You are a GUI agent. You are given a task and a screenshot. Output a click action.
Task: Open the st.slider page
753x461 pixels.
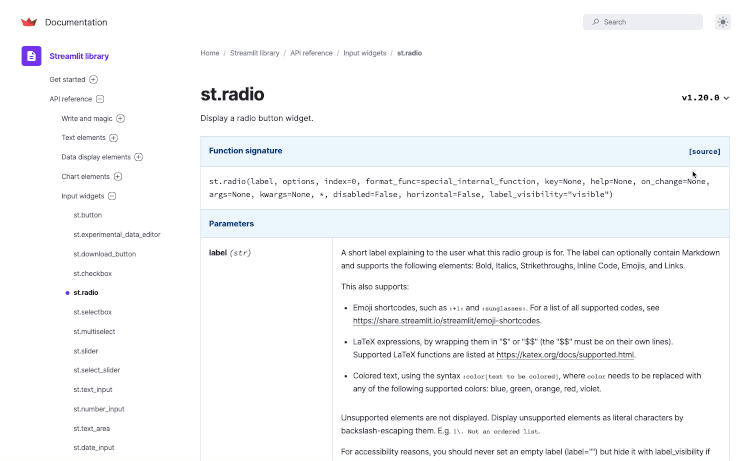click(85, 351)
